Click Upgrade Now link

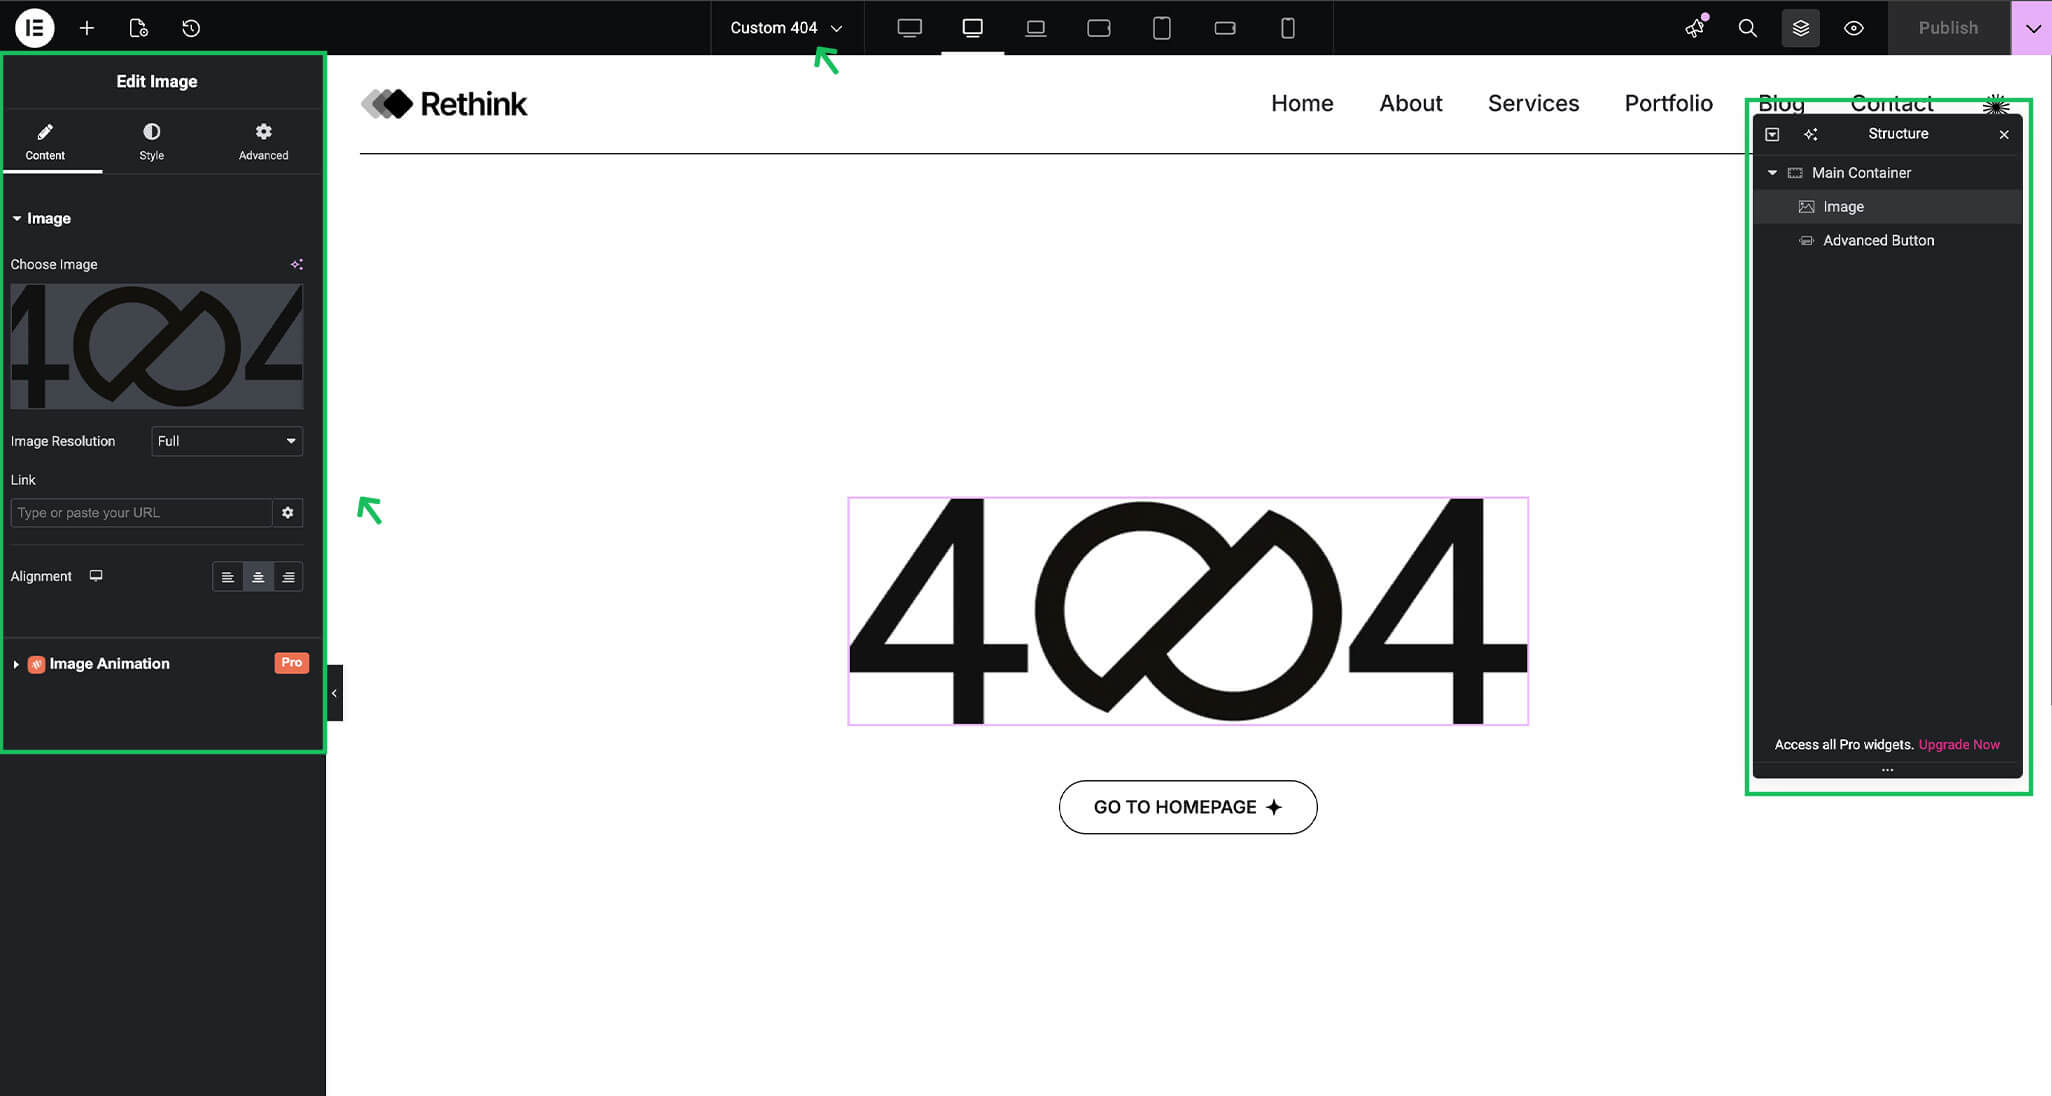click(x=1958, y=745)
